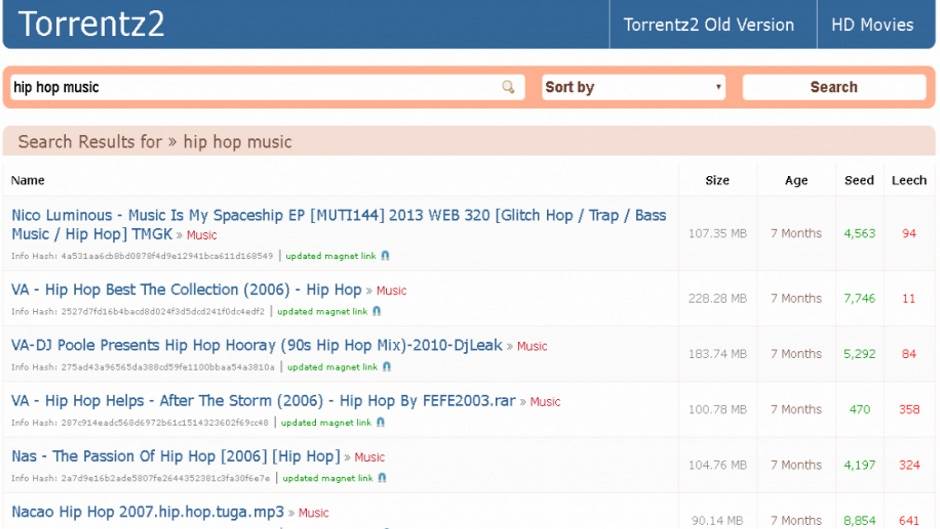This screenshot has width=940, height=529.
Task: Open VA Hip Hop Best The Collection link
Action: [x=186, y=290]
